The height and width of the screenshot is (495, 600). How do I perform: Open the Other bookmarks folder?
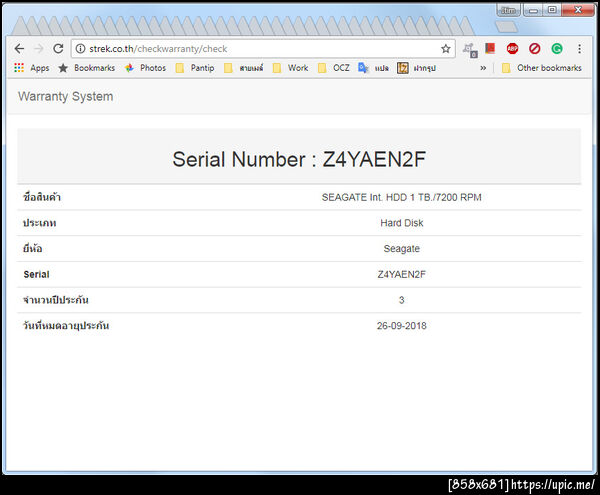(542, 68)
